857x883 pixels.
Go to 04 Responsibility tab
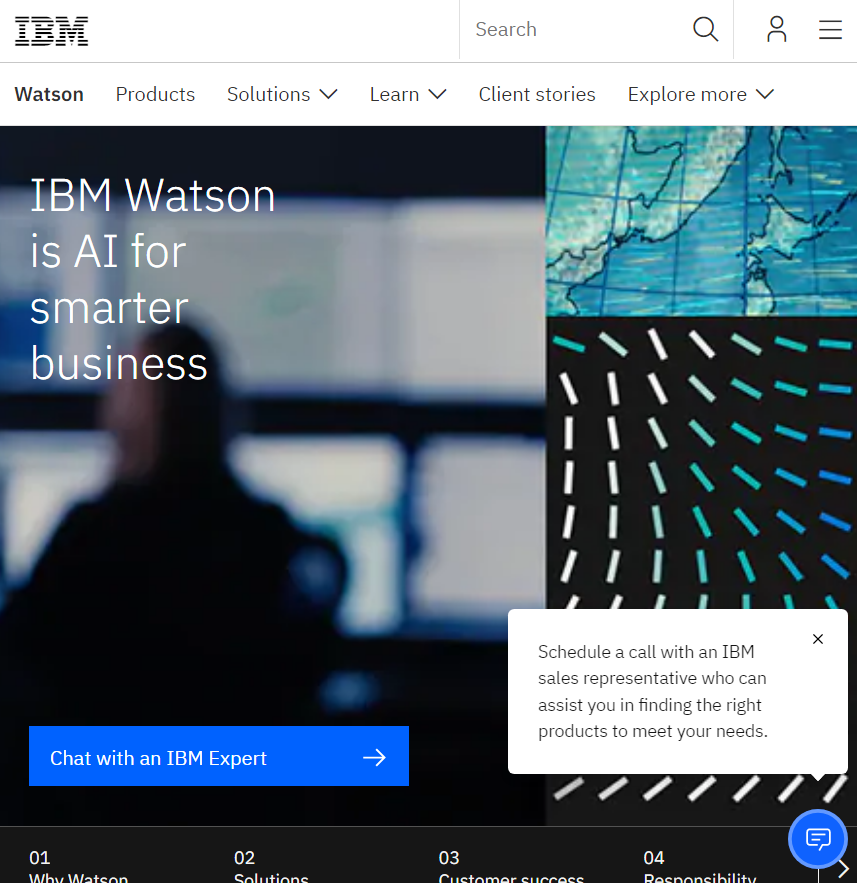tap(699, 867)
